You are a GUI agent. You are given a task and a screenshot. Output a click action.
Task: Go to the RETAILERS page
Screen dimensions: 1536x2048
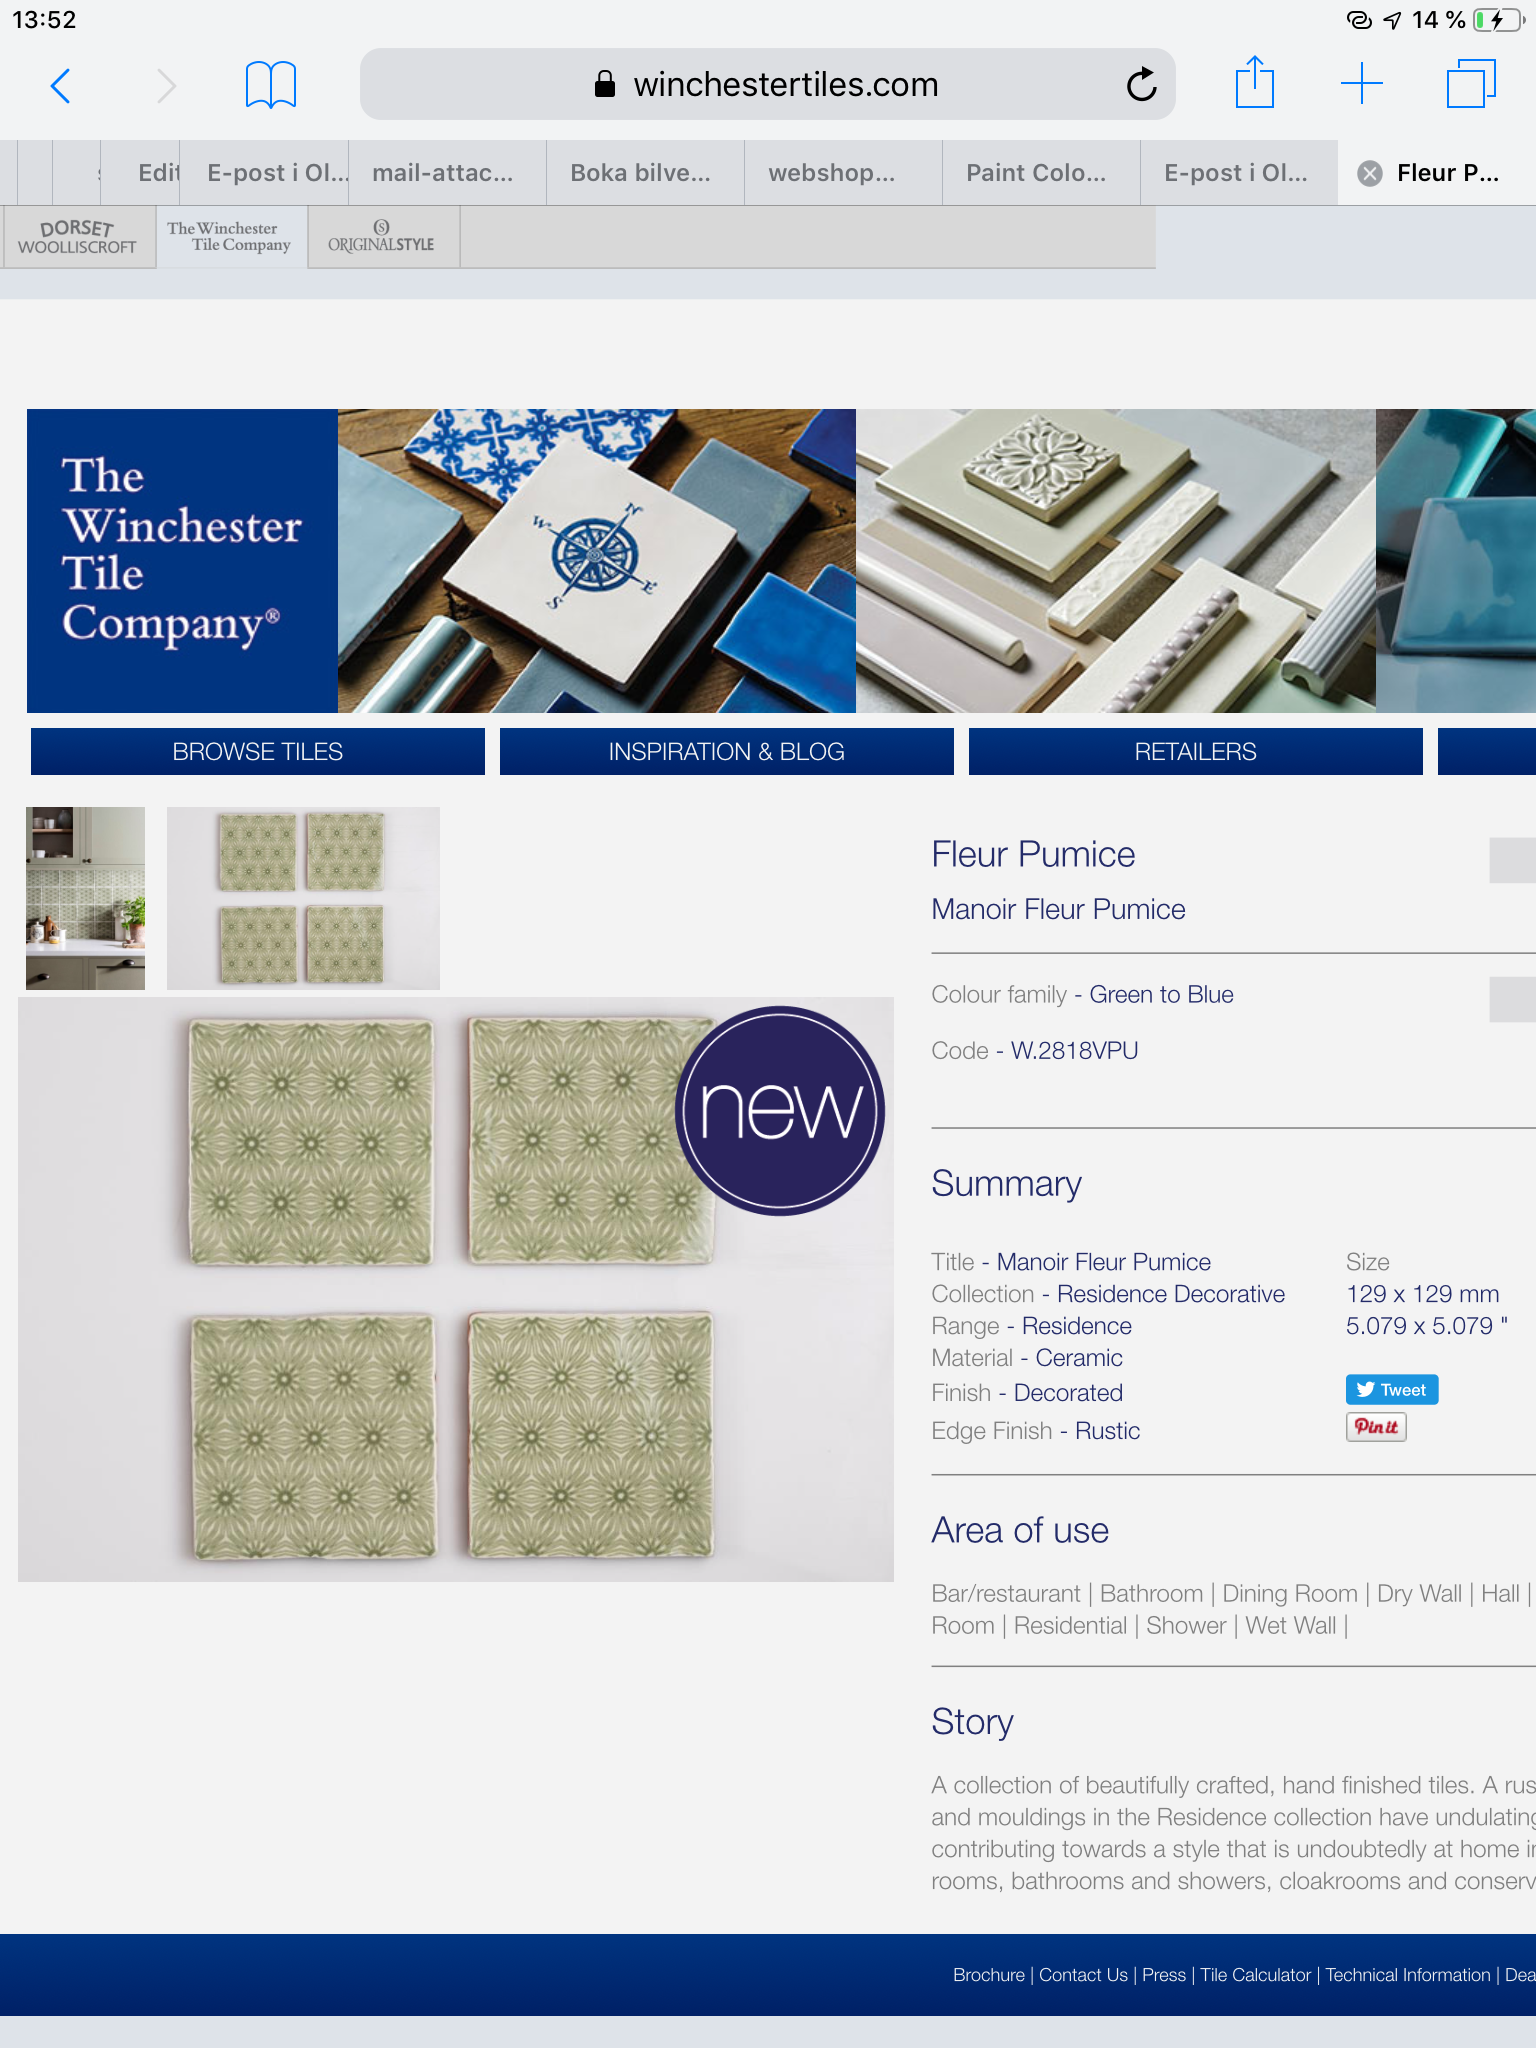1196,751
